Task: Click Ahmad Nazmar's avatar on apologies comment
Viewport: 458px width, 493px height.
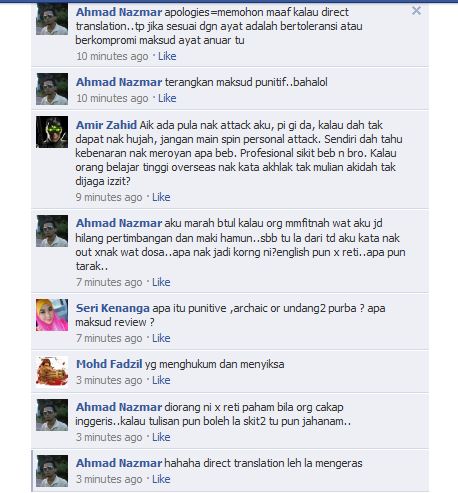Action: click(x=52, y=19)
